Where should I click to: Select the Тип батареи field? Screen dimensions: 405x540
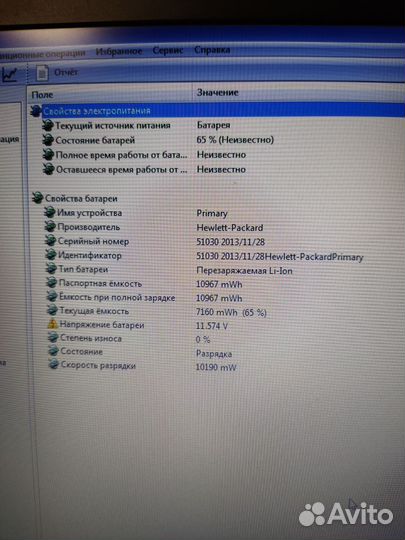[x=83, y=269]
